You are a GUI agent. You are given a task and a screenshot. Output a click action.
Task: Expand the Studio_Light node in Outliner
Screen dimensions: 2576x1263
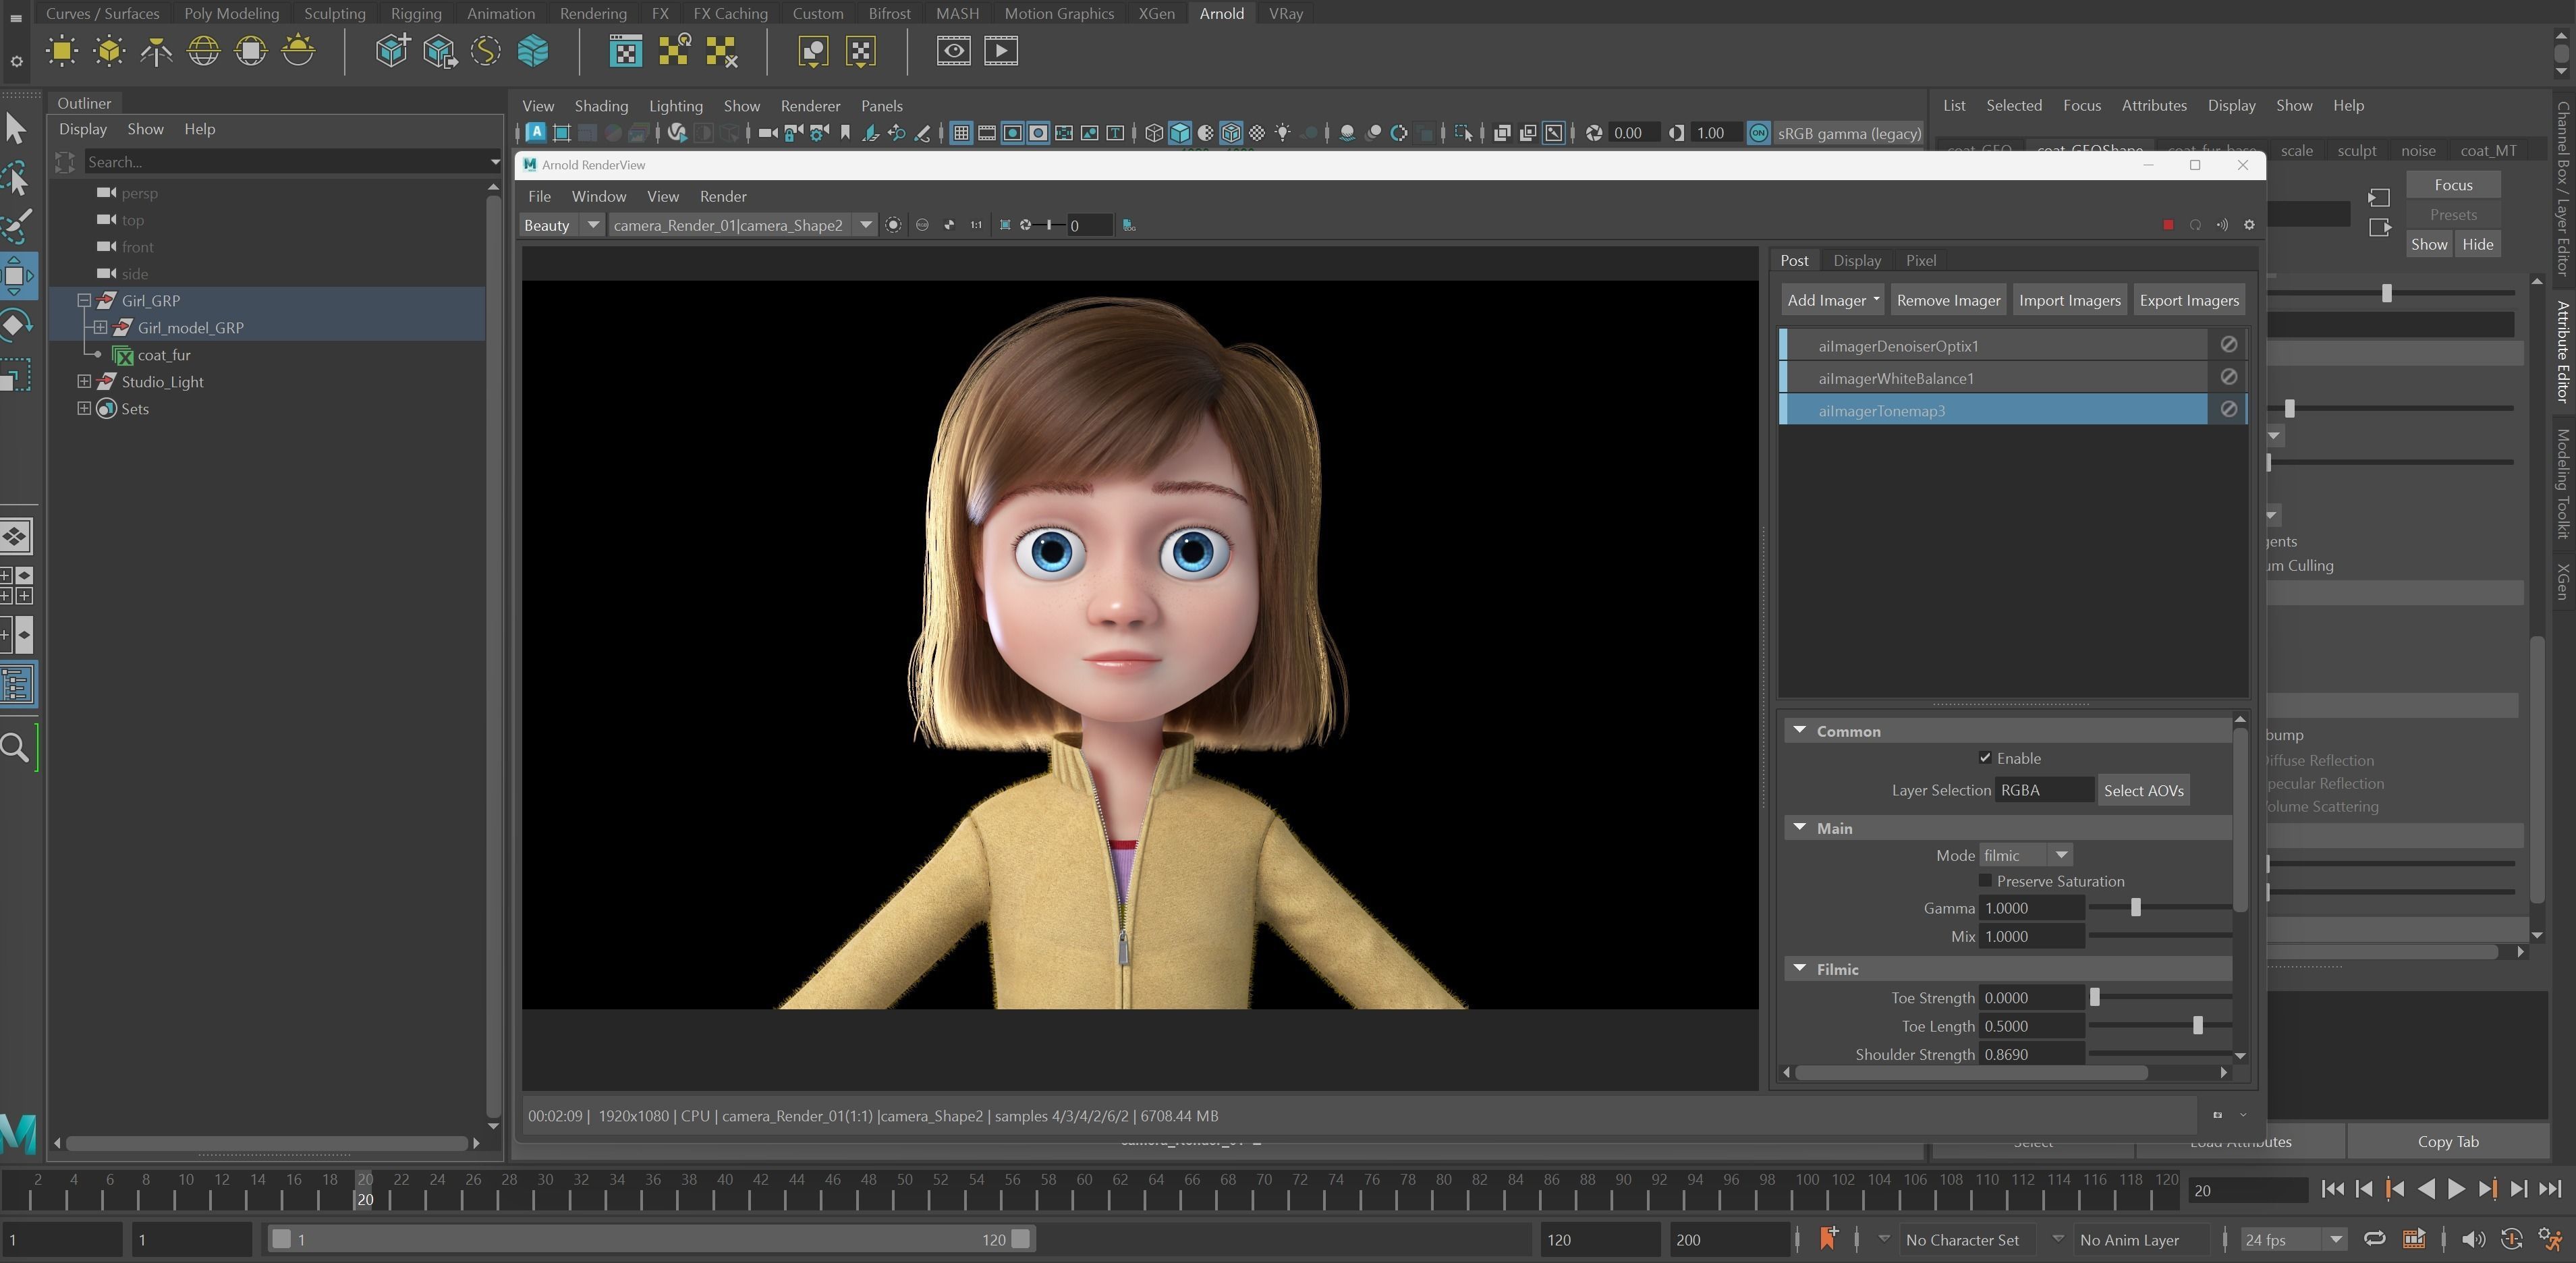(x=84, y=381)
